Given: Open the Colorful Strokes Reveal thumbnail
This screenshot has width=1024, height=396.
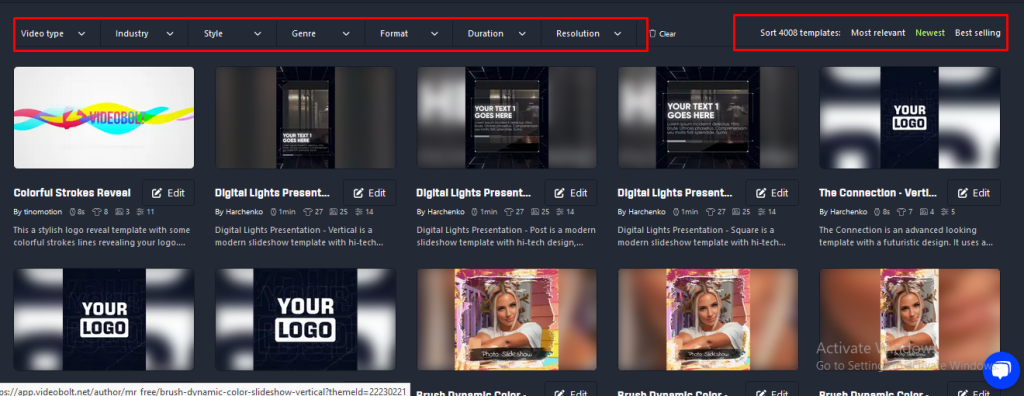Looking at the screenshot, I should [104, 118].
